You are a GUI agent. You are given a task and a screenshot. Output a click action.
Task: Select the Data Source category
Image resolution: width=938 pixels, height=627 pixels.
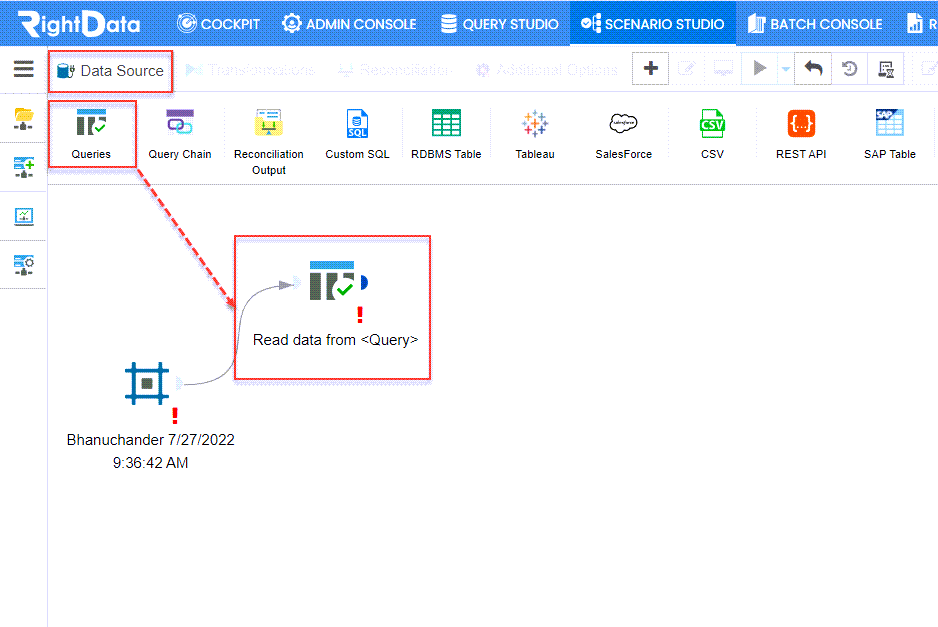click(110, 71)
